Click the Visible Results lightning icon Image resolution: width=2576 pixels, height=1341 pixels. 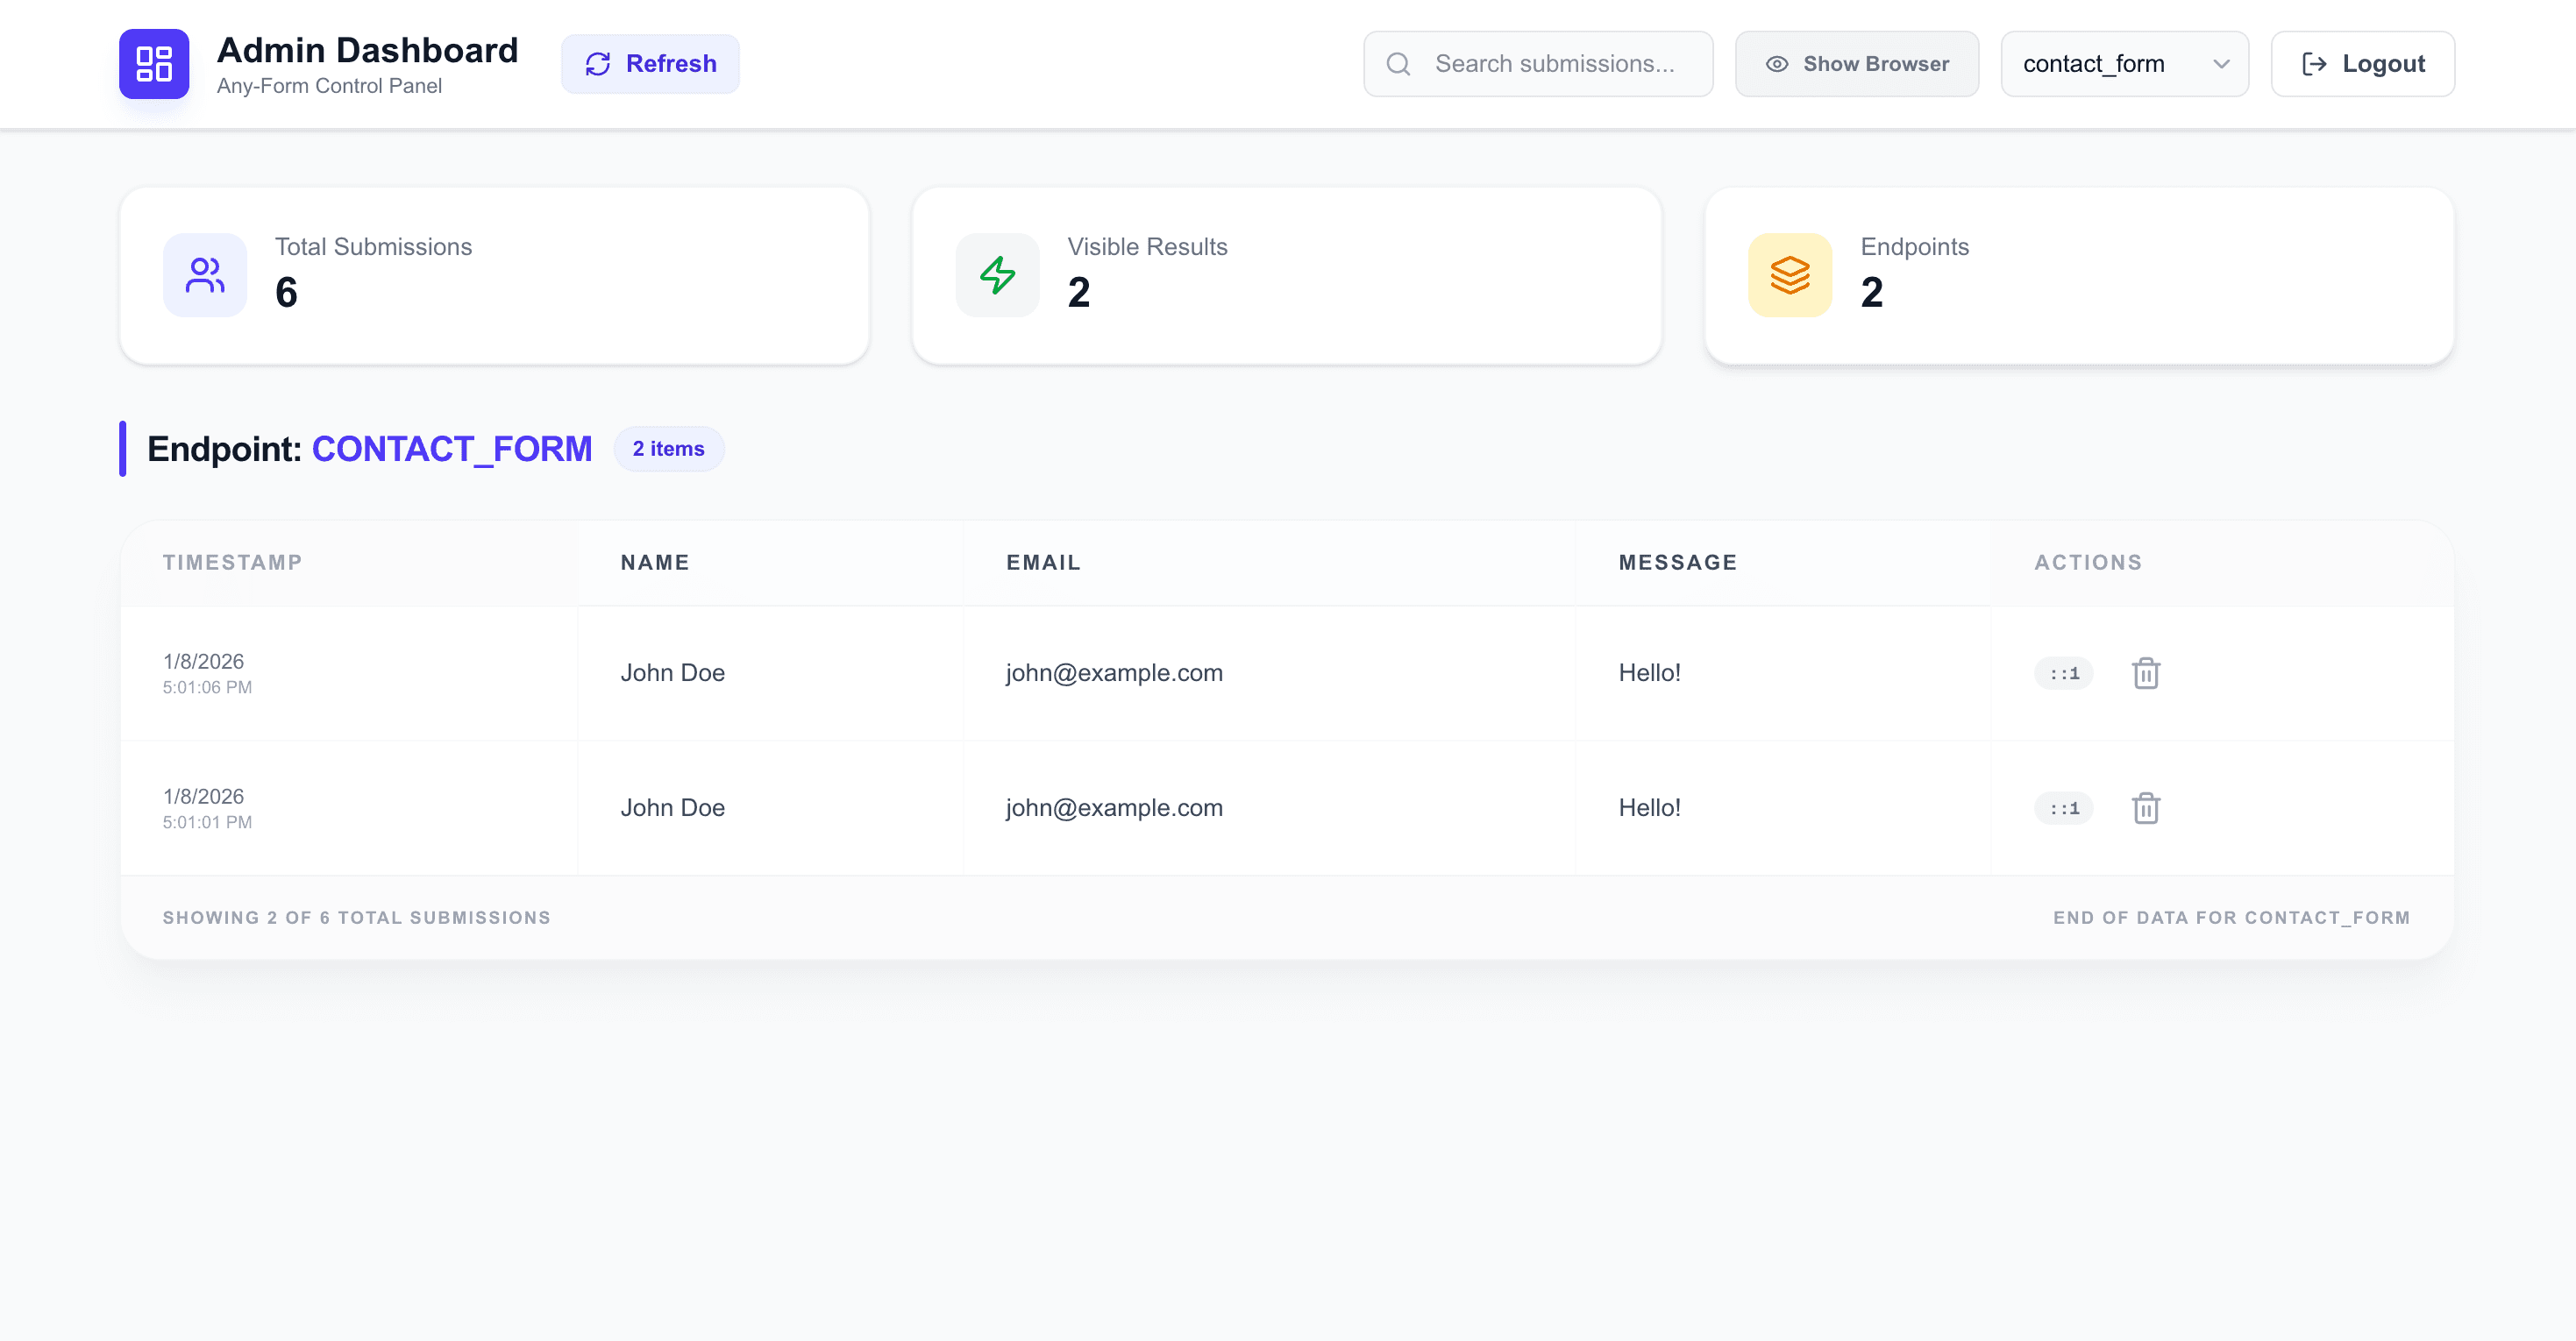[x=998, y=275]
